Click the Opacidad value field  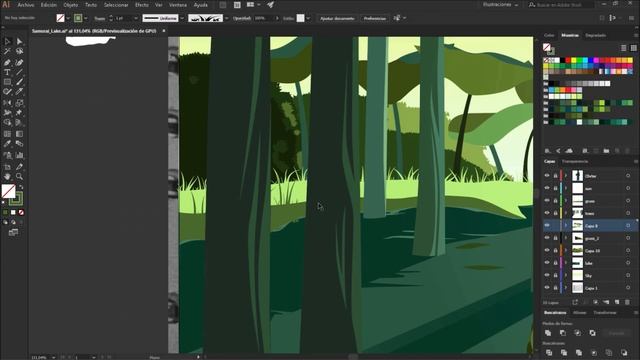click(263, 18)
